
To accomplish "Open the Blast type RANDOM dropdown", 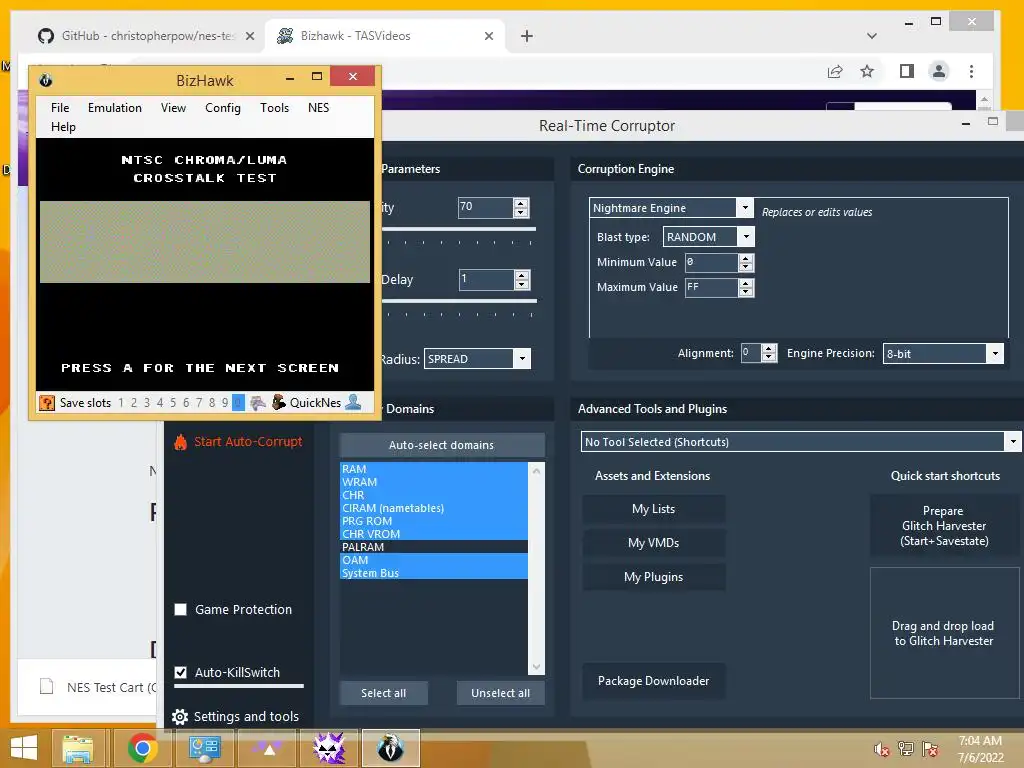I will [x=746, y=236].
